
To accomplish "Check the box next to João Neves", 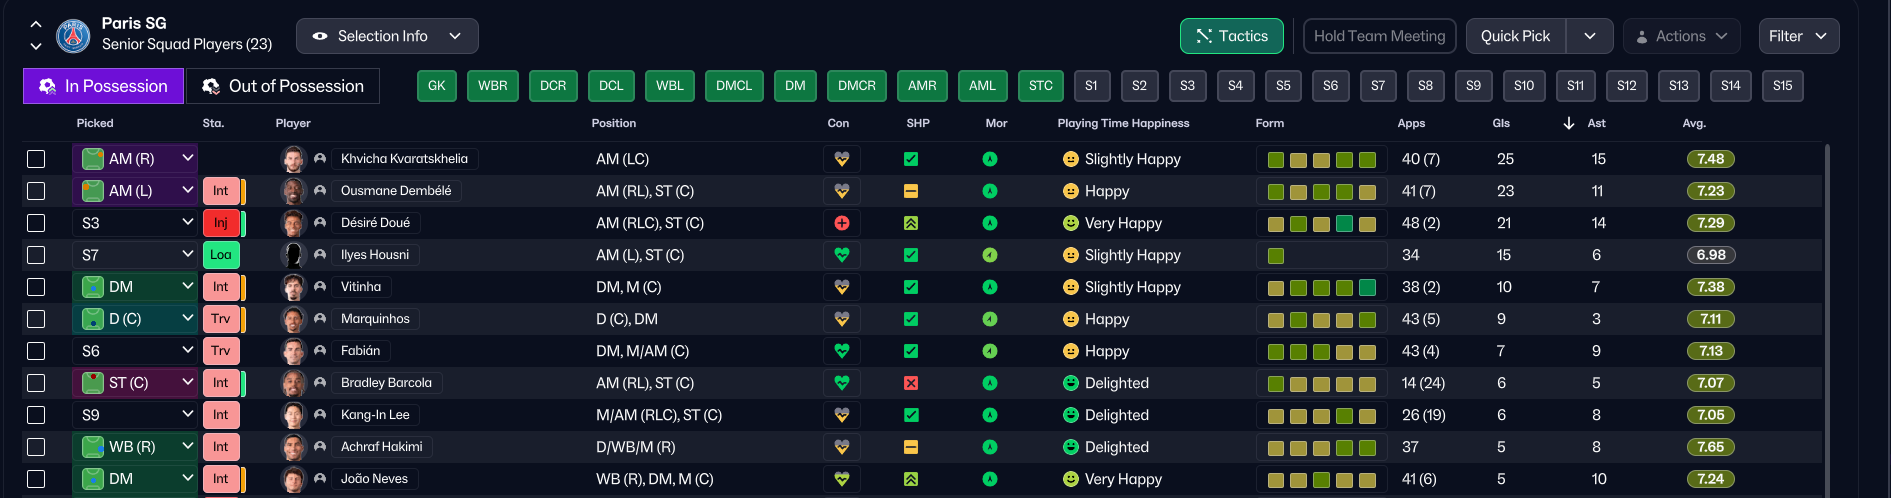I will tap(36, 479).
